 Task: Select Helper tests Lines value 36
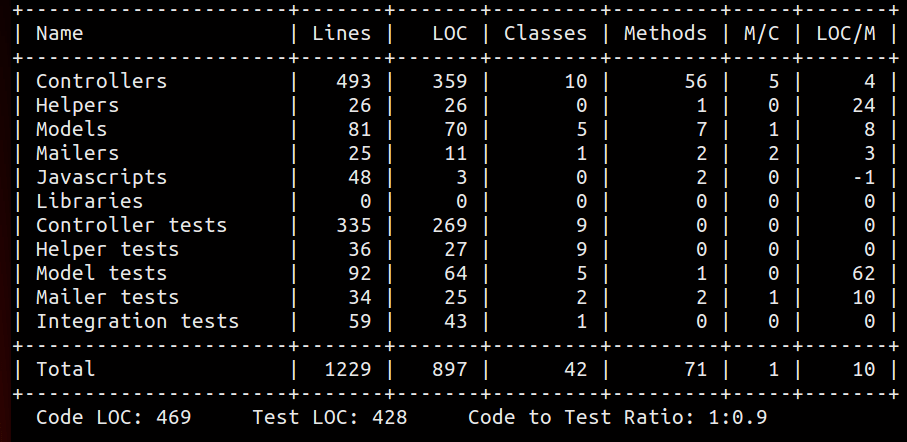coord(359,249)
